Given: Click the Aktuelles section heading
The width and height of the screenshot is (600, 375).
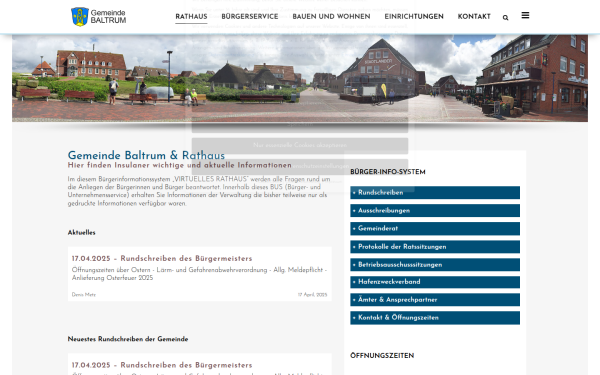Looking at the screenshot, I should 82,233.
